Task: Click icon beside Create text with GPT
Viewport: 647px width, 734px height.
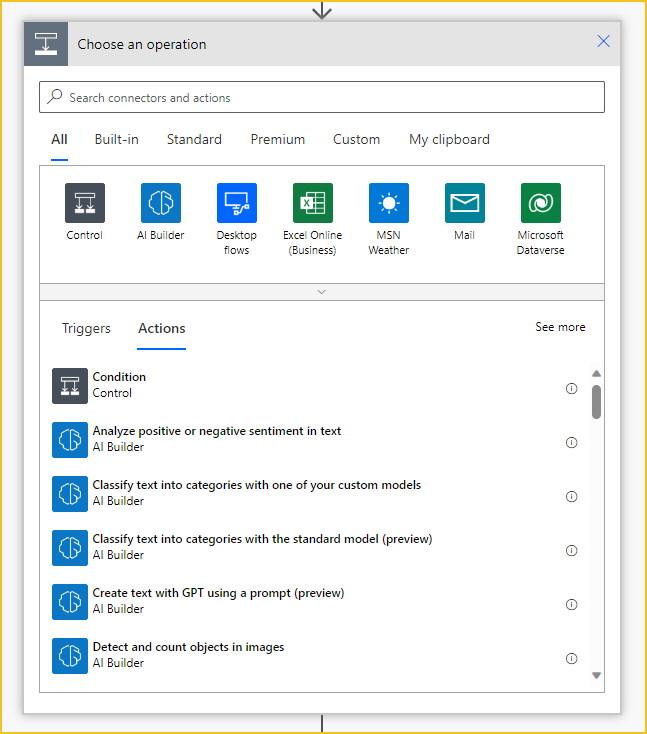Action: (x=70, y=602)
